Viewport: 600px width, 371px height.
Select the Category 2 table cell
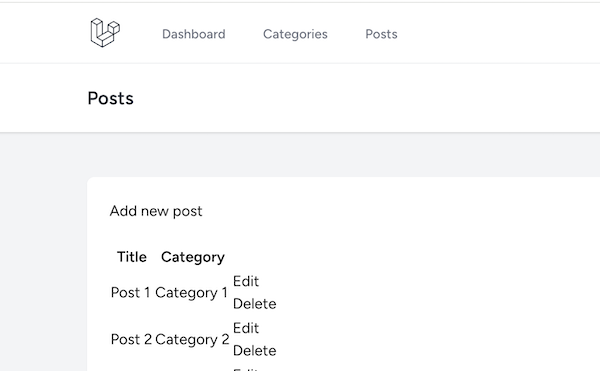pyautogui.click(x=192, y=340)
